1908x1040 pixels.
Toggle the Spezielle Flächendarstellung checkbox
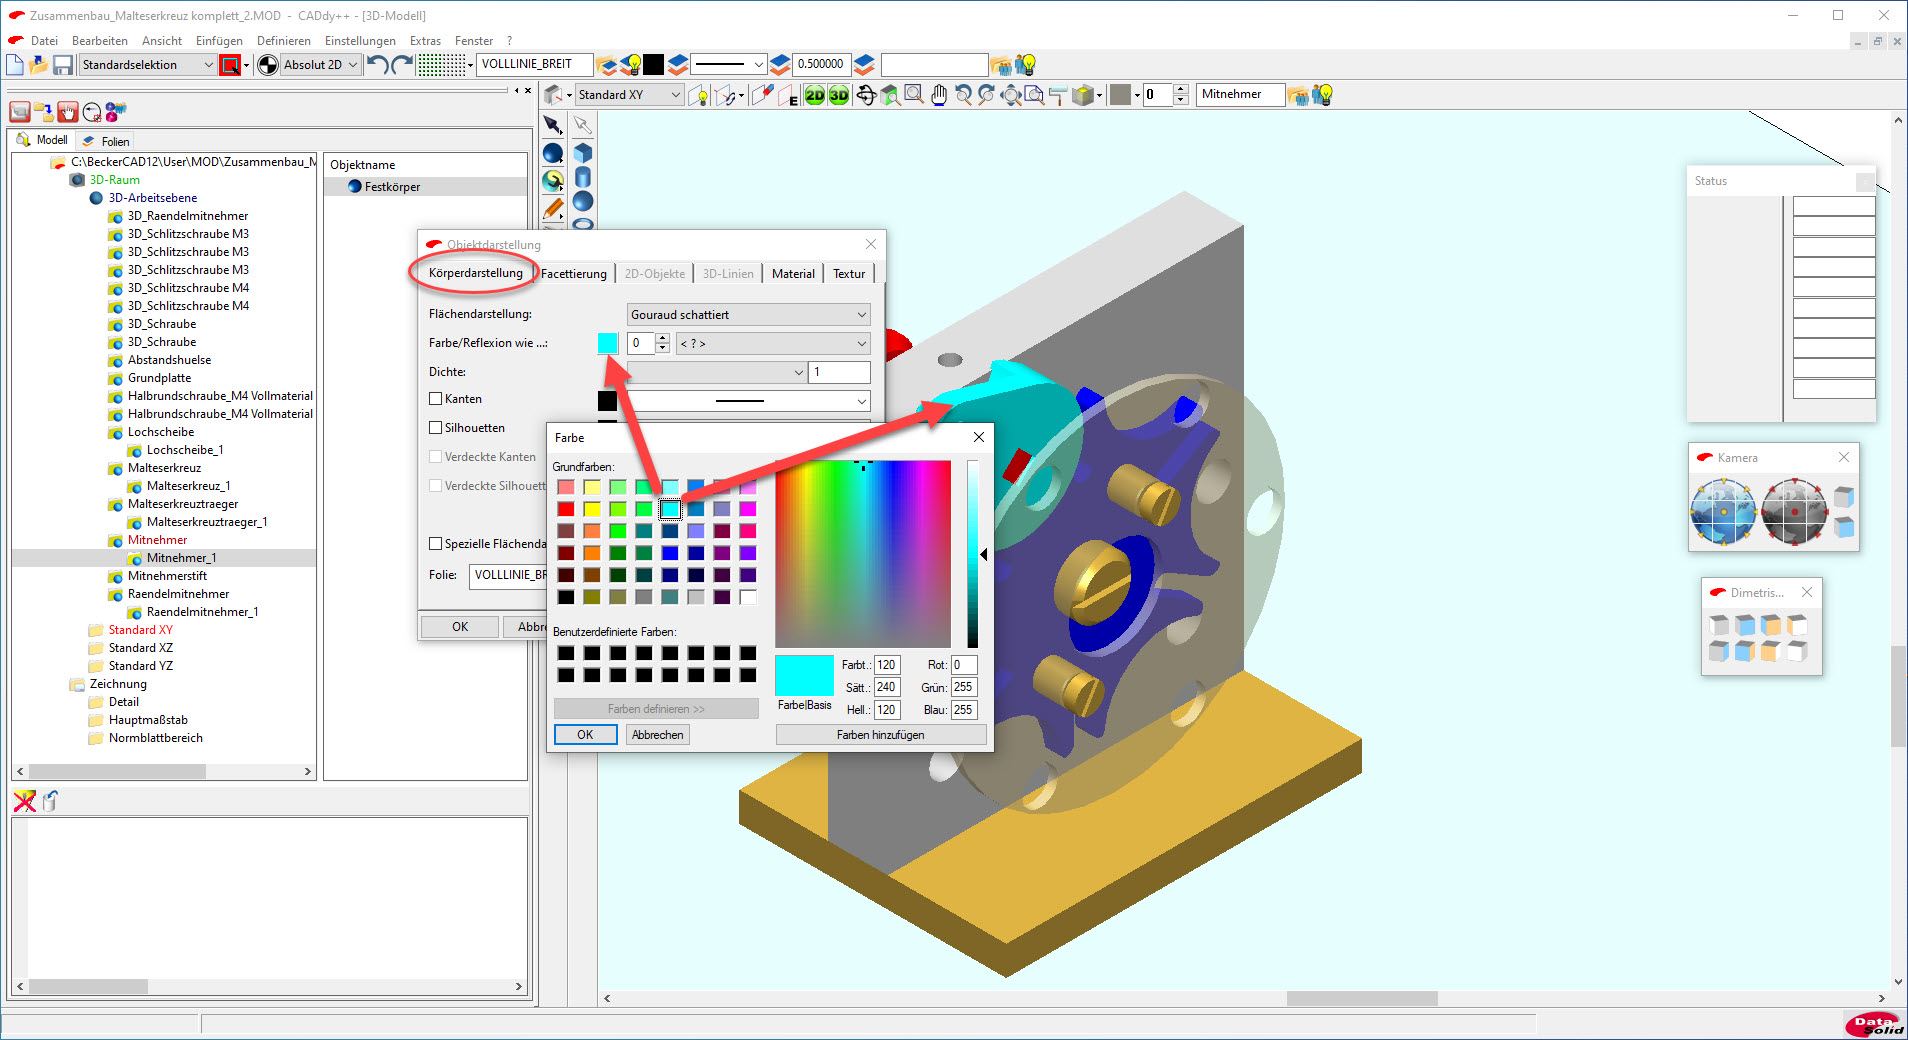click(x=435, y=544)
